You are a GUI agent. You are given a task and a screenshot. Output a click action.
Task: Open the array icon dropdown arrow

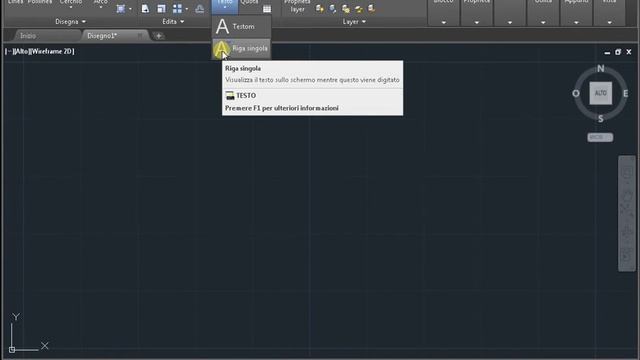click(x=187, y=9)
